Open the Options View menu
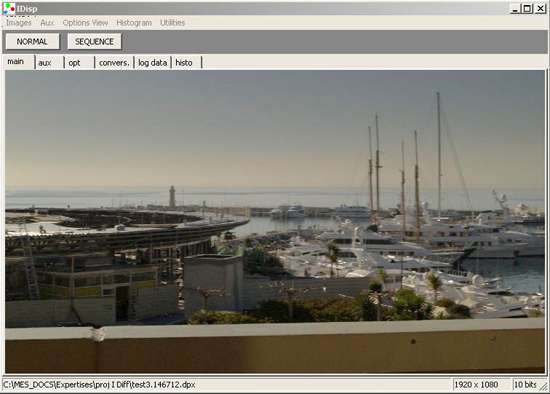Viewport: 550px width, 394px height. [x=85, y=23]
